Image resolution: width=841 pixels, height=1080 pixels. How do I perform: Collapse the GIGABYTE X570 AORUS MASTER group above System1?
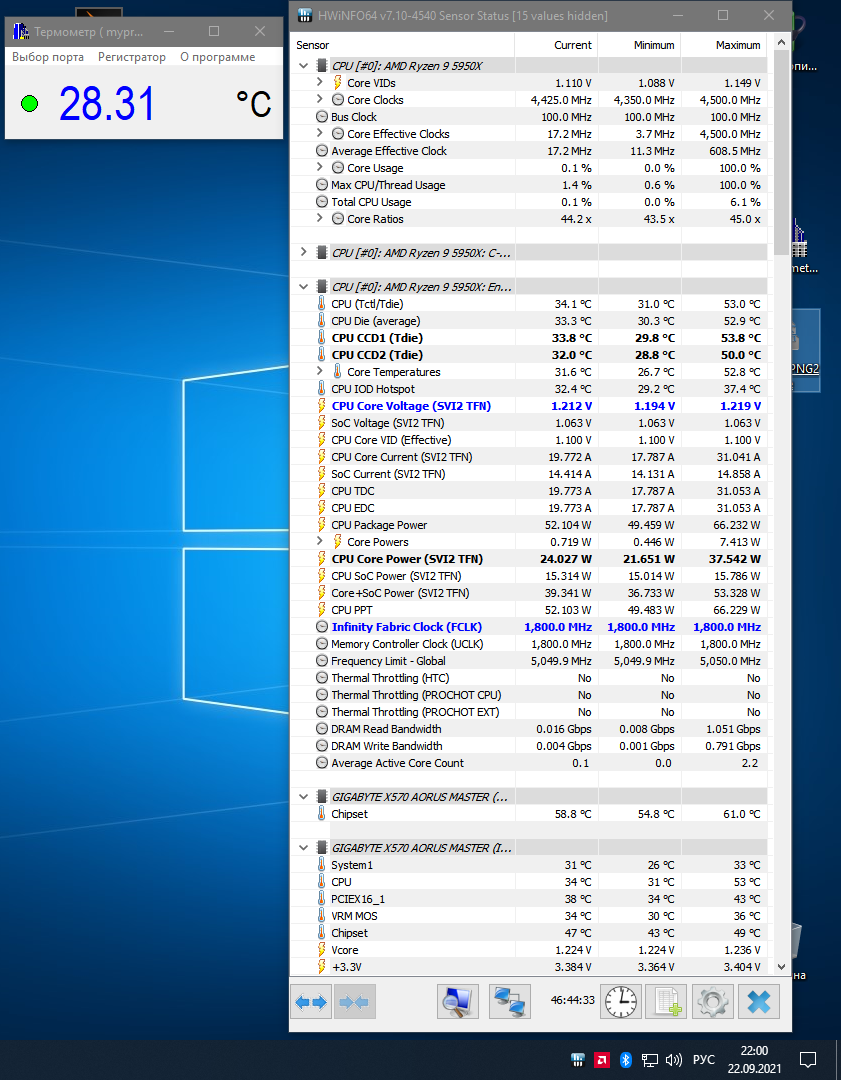[x=303, y=848]
